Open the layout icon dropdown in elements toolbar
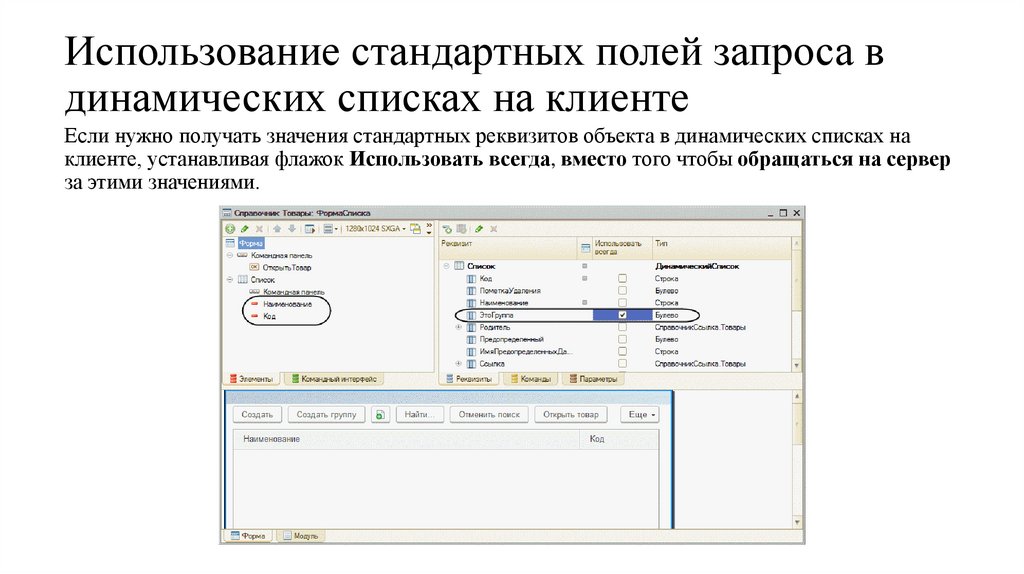The image size is (1024, 574). click(x=330, y=229)
